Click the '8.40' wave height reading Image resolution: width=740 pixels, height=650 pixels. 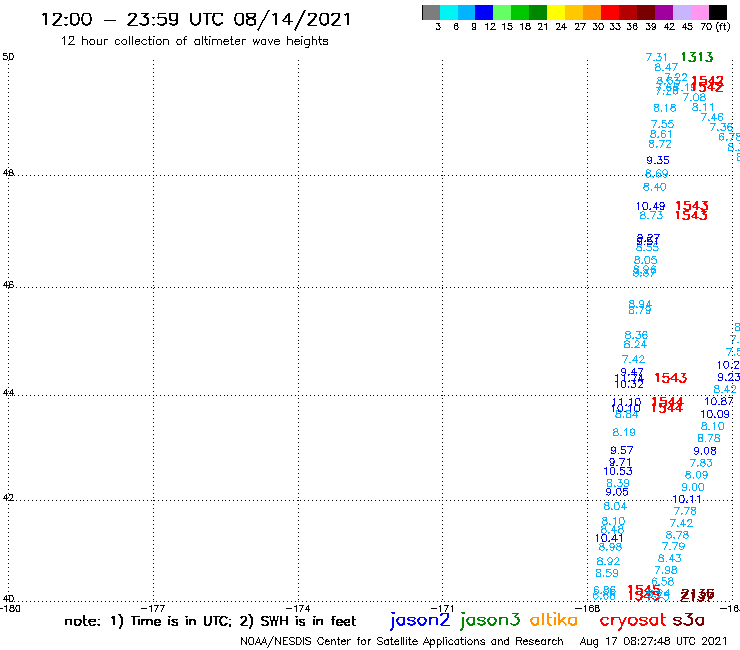[655, 187]
